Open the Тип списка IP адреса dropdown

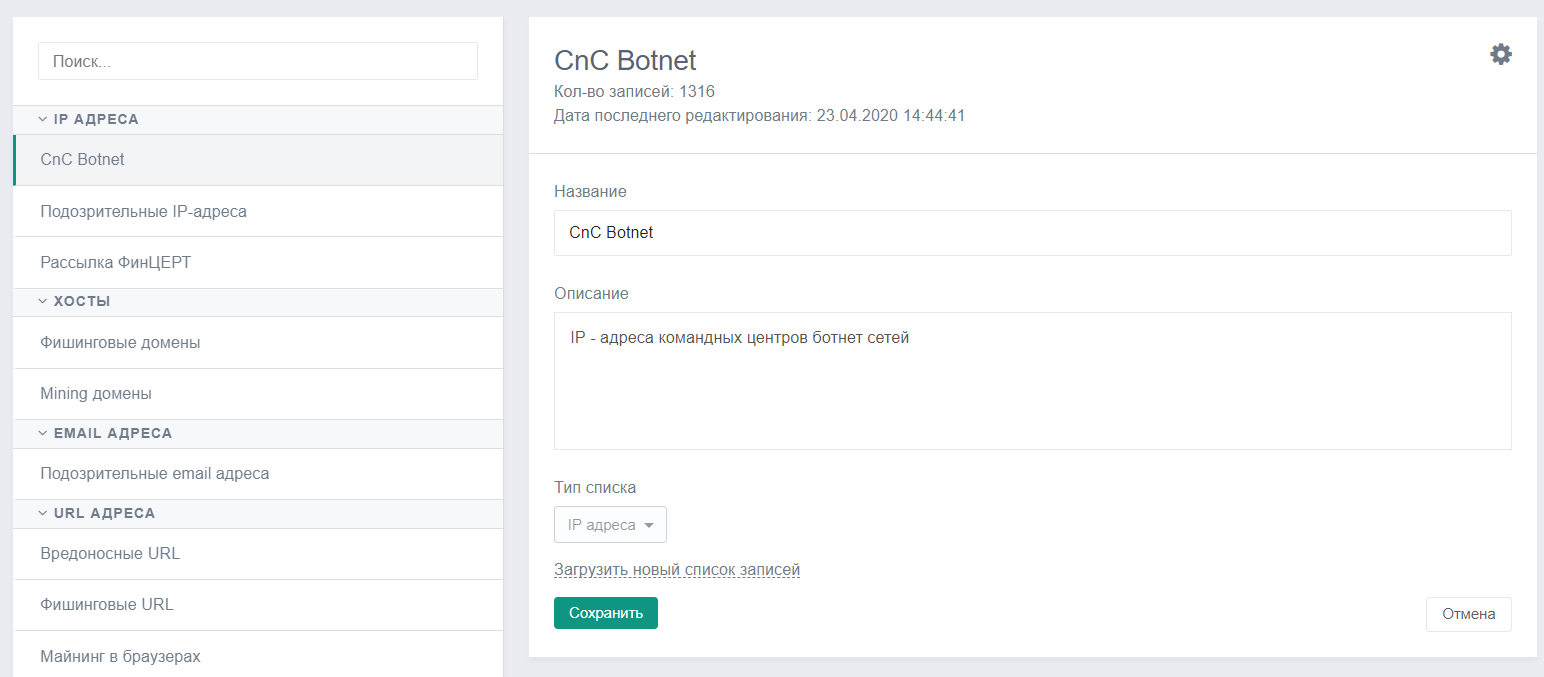[x=610, y=525]
